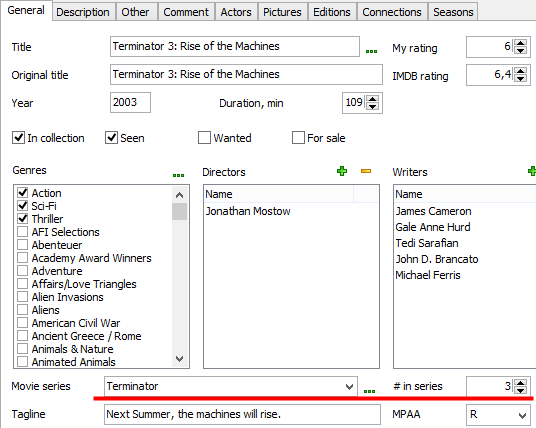Click into the Original title field
The image size is (536, 428).
[x=246, y=75]
